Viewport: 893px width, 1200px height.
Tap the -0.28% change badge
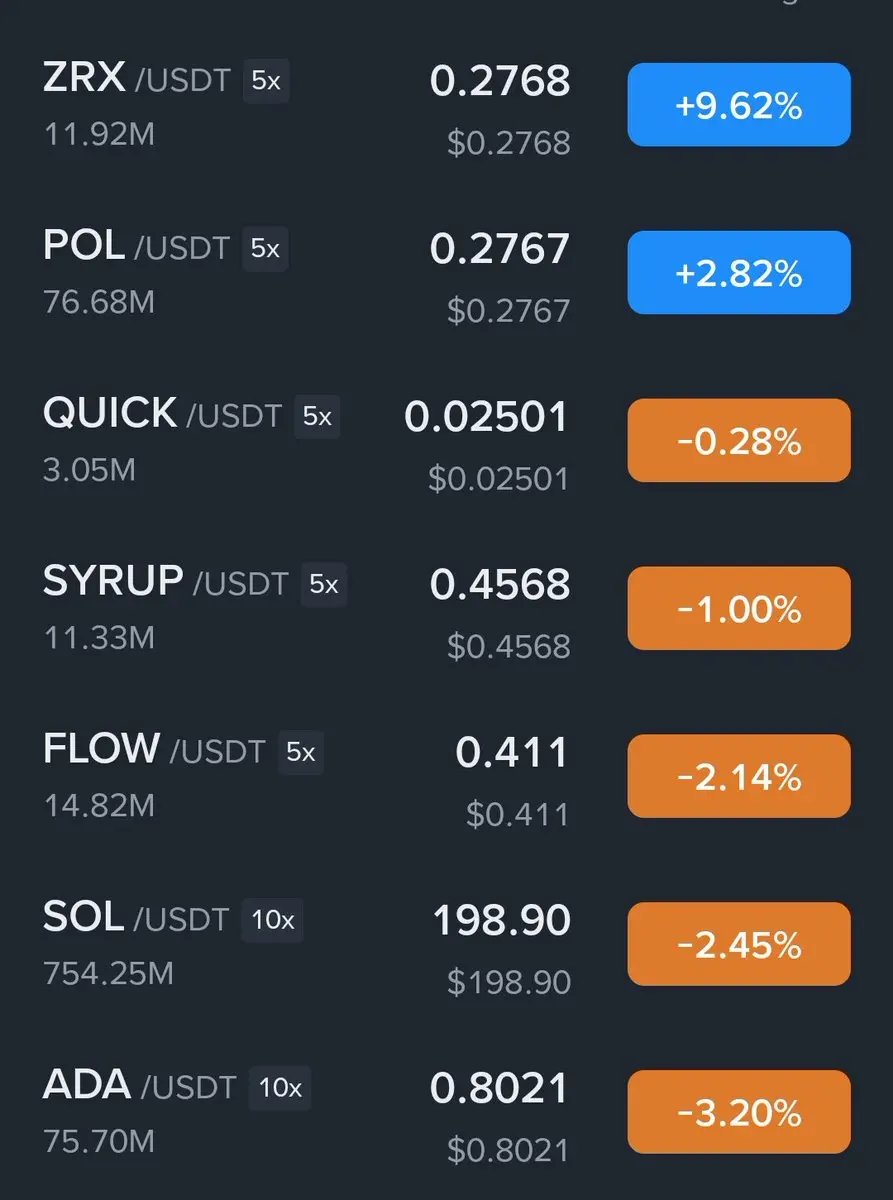[x=739, y=441]
